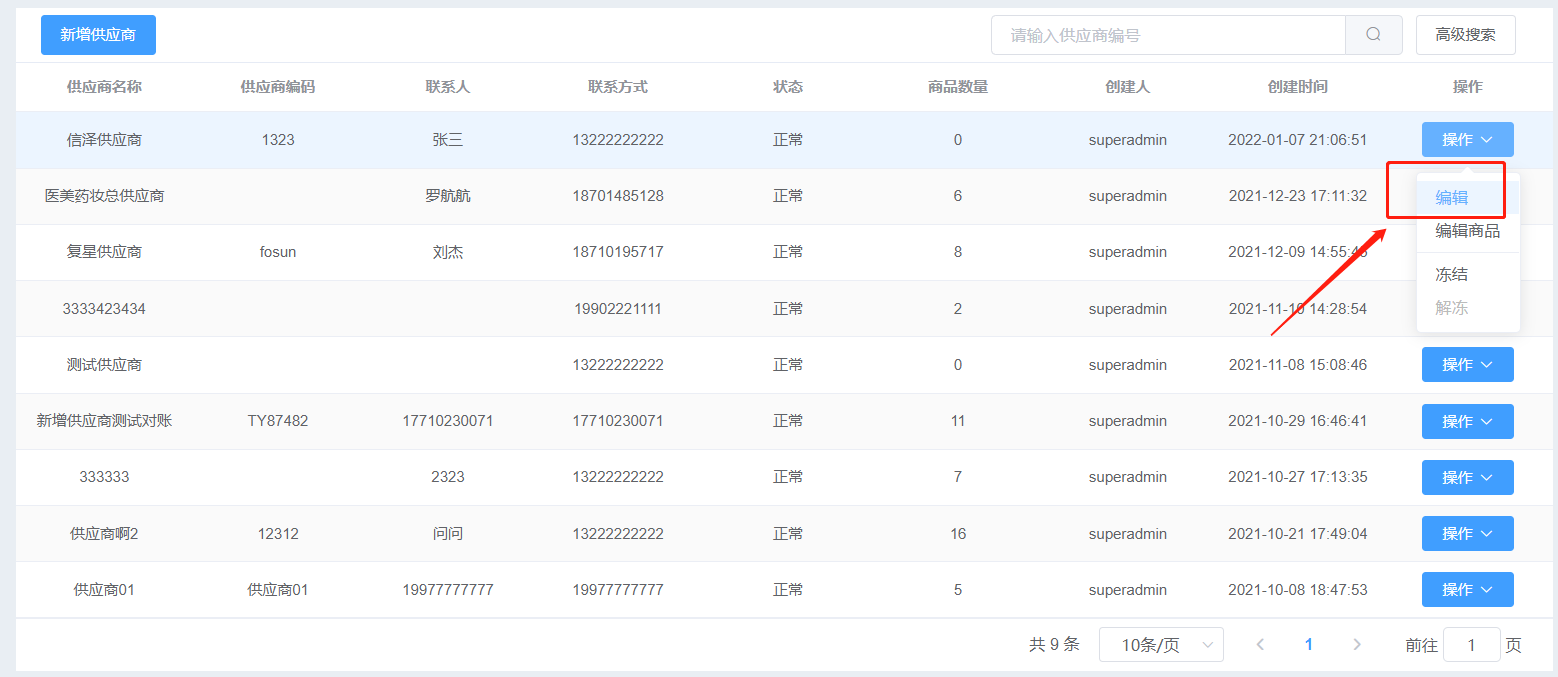Click creation time 2022-01-07 21:06:51
Screen dimensions: 1558x677
1298,140
